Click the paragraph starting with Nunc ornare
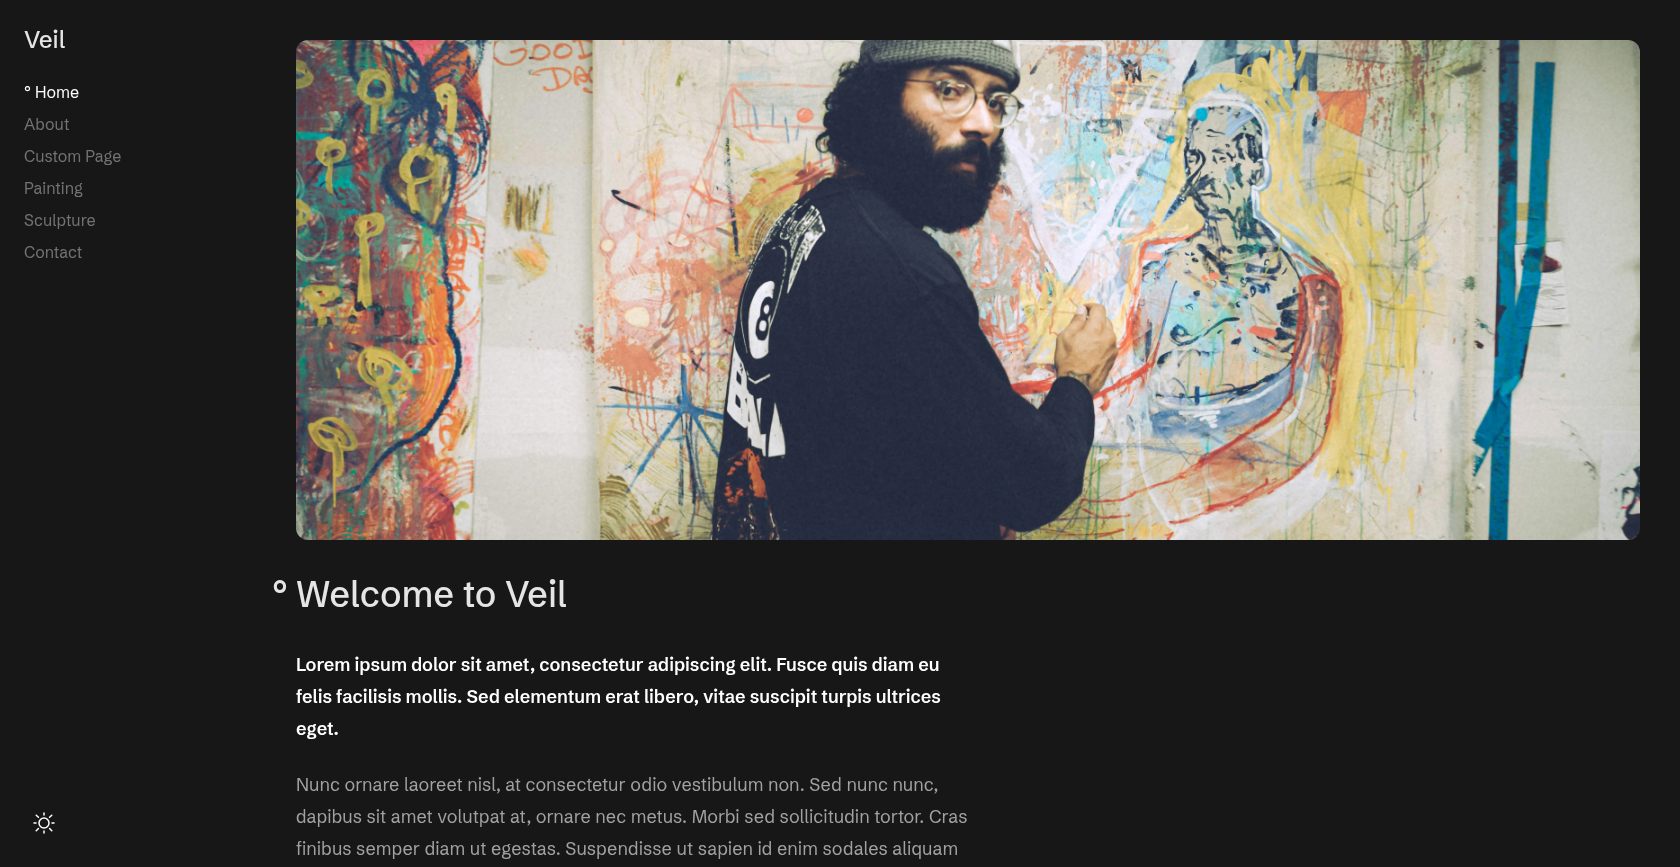The image size is (1680, 867). click(631, 817)
